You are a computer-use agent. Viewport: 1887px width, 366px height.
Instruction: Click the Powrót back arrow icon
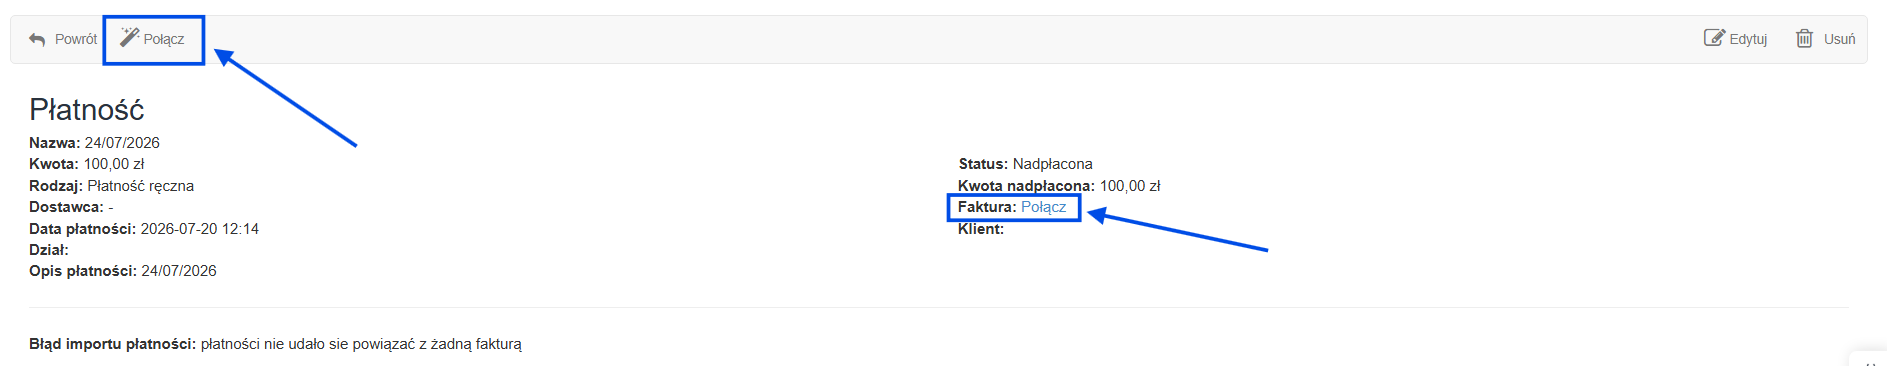(38, 39)
